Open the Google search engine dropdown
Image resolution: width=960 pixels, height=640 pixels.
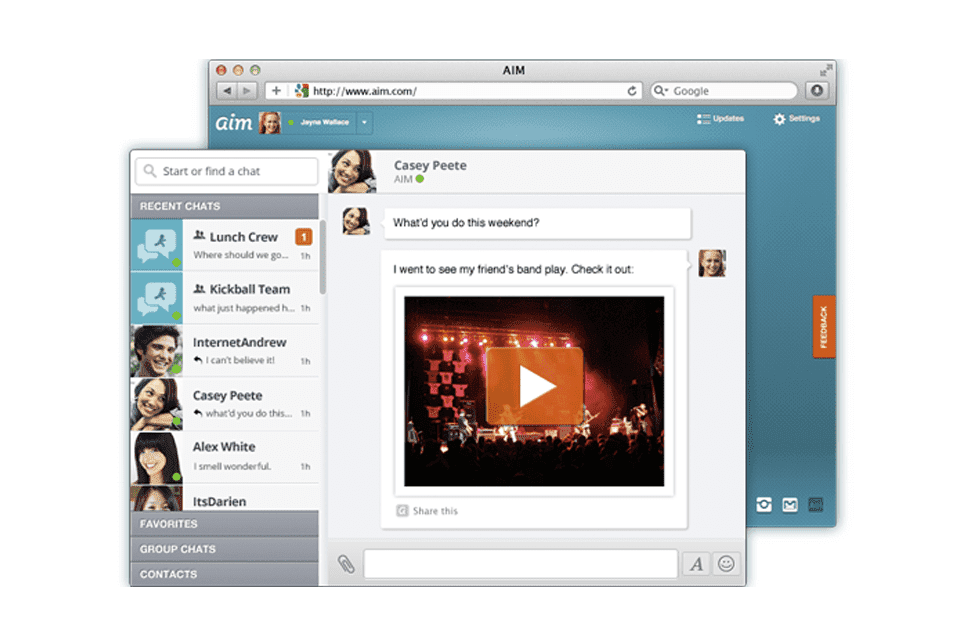pyautogui.click(x=661, y=91)
